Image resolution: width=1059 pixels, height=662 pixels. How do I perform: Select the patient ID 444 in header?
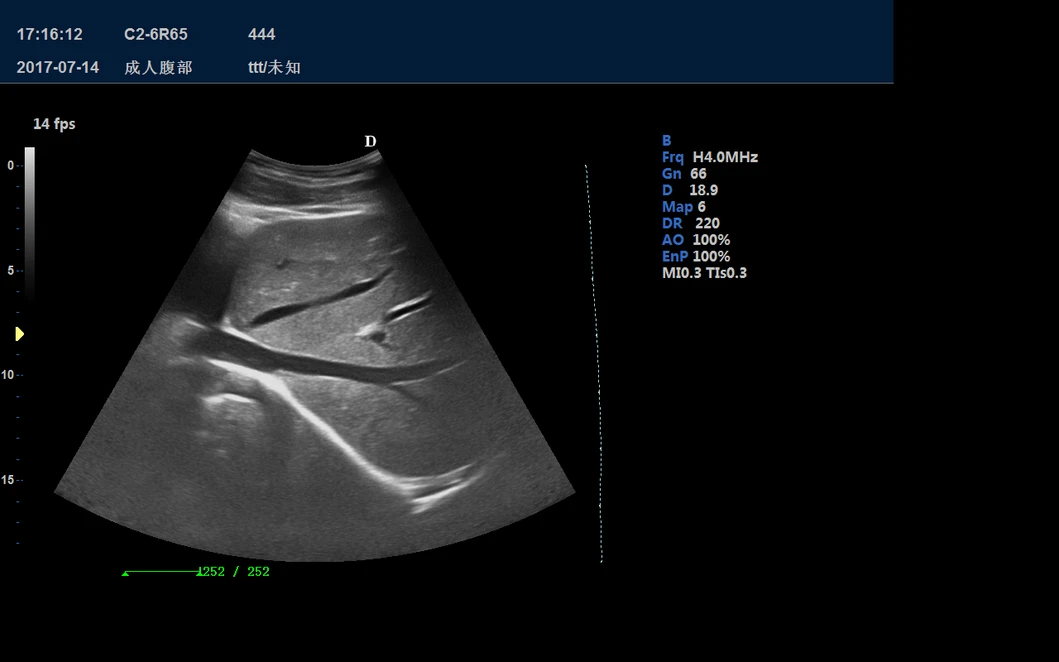[261, 34]
